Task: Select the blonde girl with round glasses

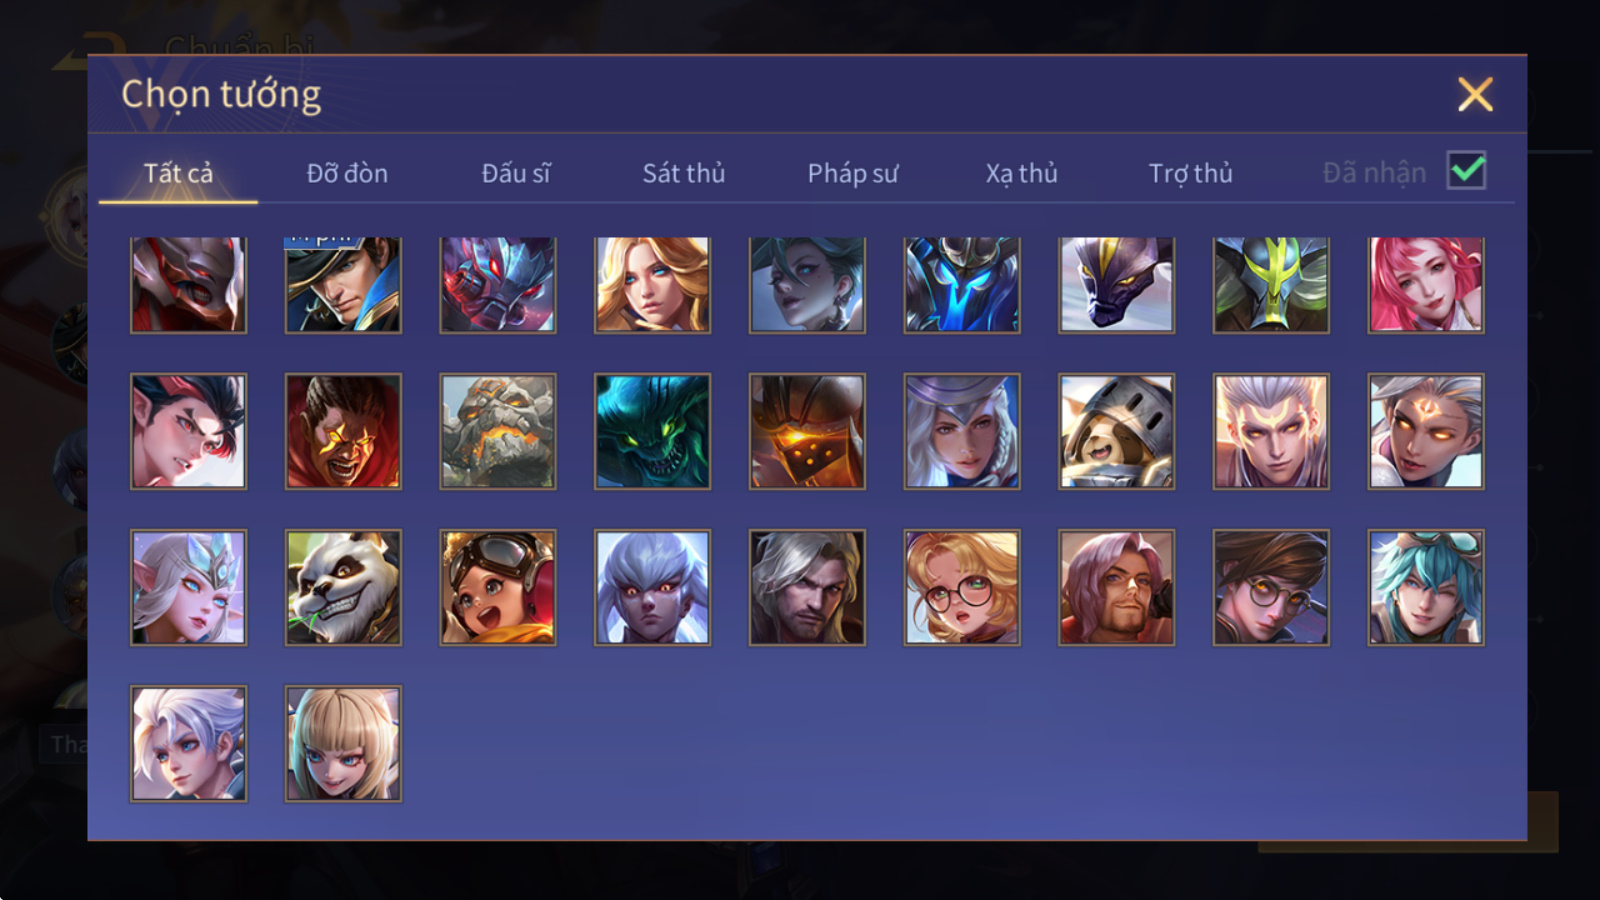Action: click(962, 587)
